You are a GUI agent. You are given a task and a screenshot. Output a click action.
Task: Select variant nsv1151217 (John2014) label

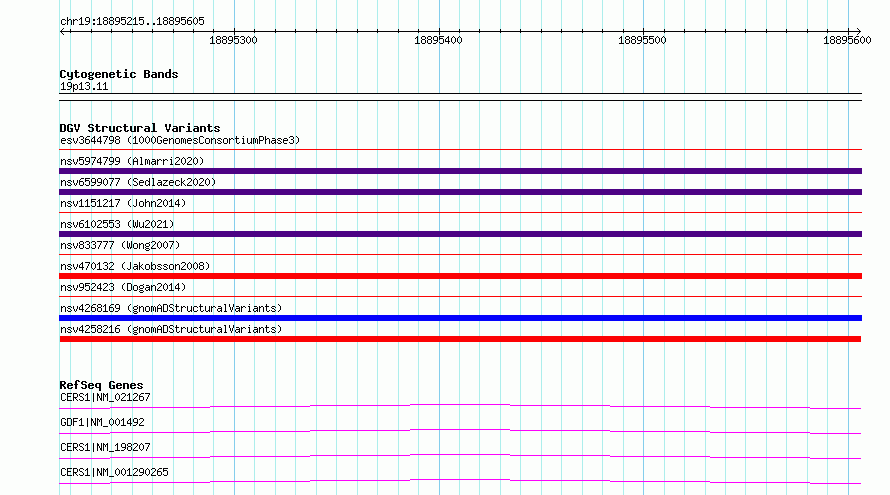(123, 203)
